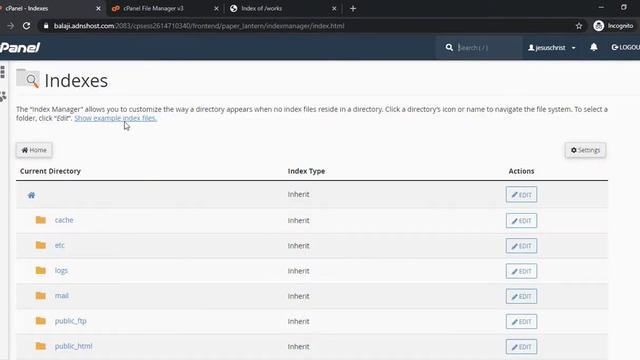This screenshot has width=640, height=360.
Task: Open the public_html folder icon
Action: click(40, 346)
